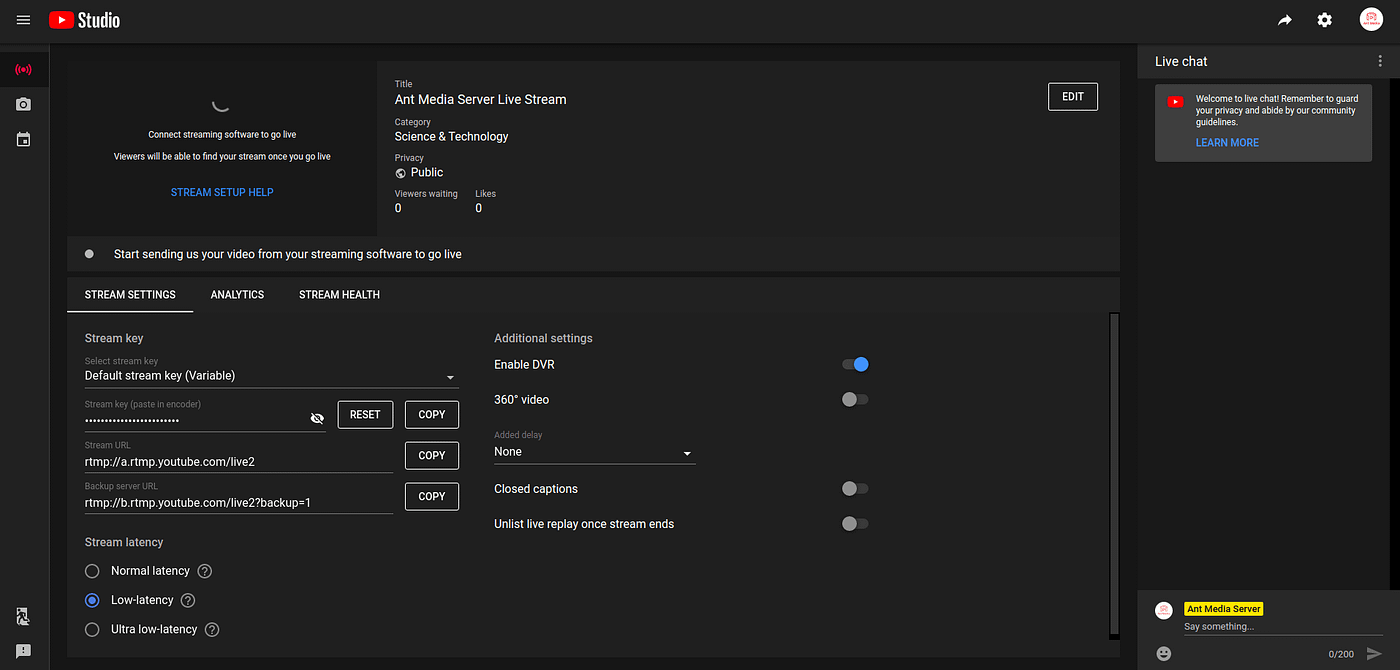Open the hamburger navigation menu
The height and width of the screenshot is (670, 1400).
coord(24,20)
